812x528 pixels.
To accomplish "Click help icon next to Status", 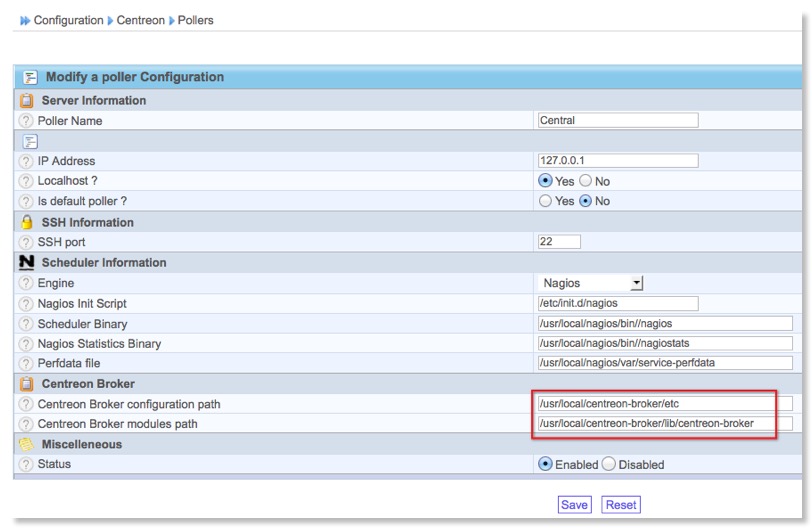I will point(26,465).
